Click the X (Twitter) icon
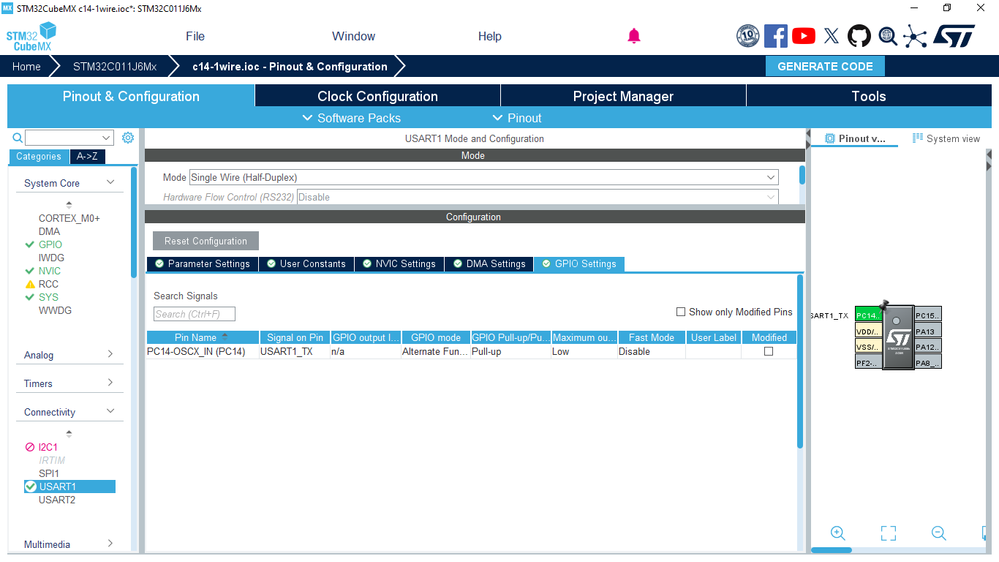This screenshot has width=999, height=562. [x=831, y=36]
